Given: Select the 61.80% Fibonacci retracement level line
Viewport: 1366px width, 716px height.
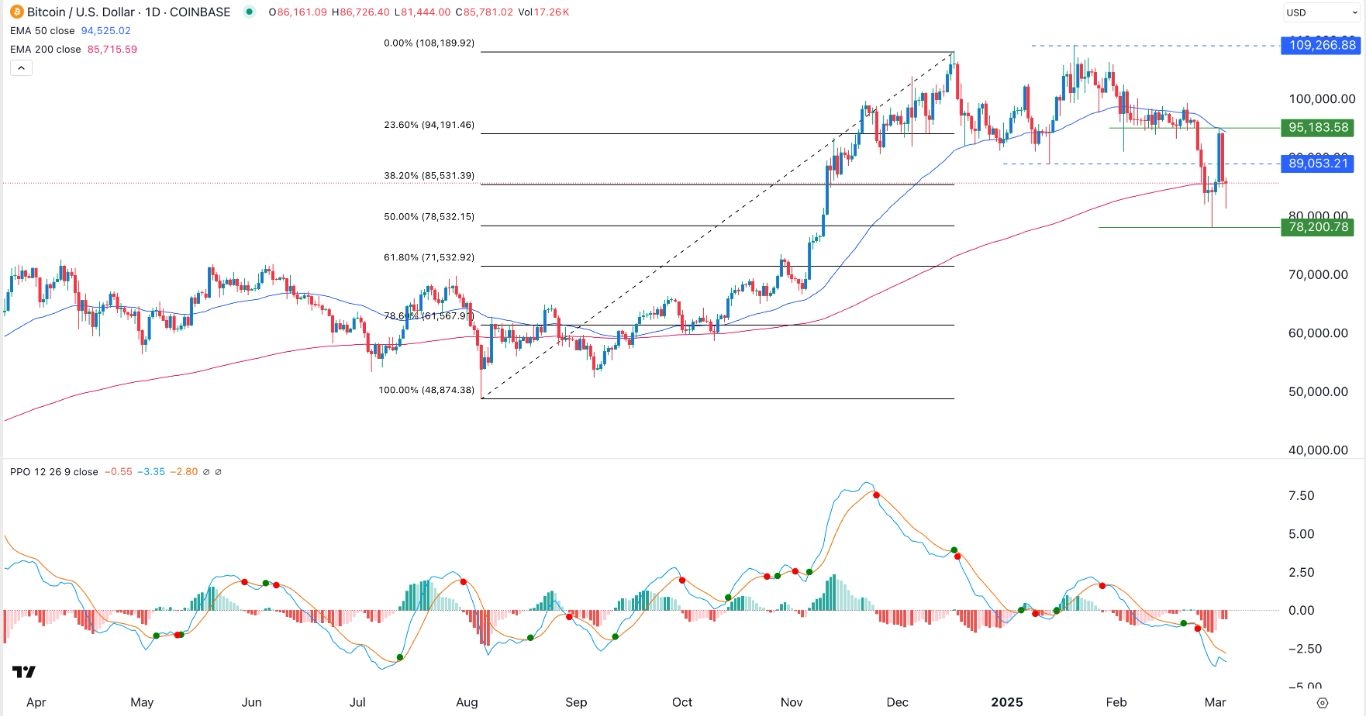Looking at the screenshot, I should (700, 266).
